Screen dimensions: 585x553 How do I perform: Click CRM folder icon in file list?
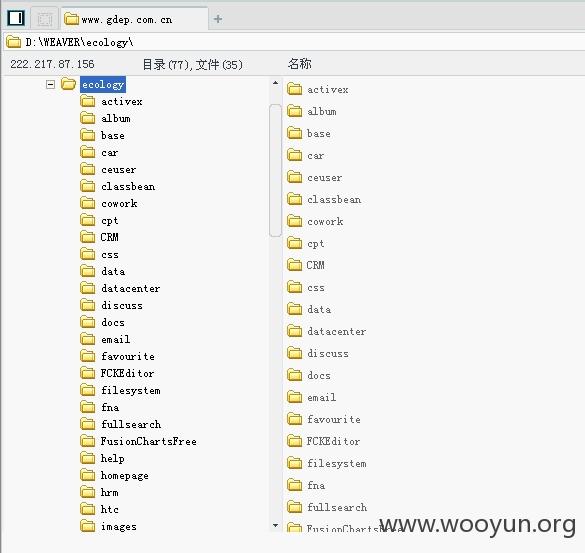(x=295, y=265)
